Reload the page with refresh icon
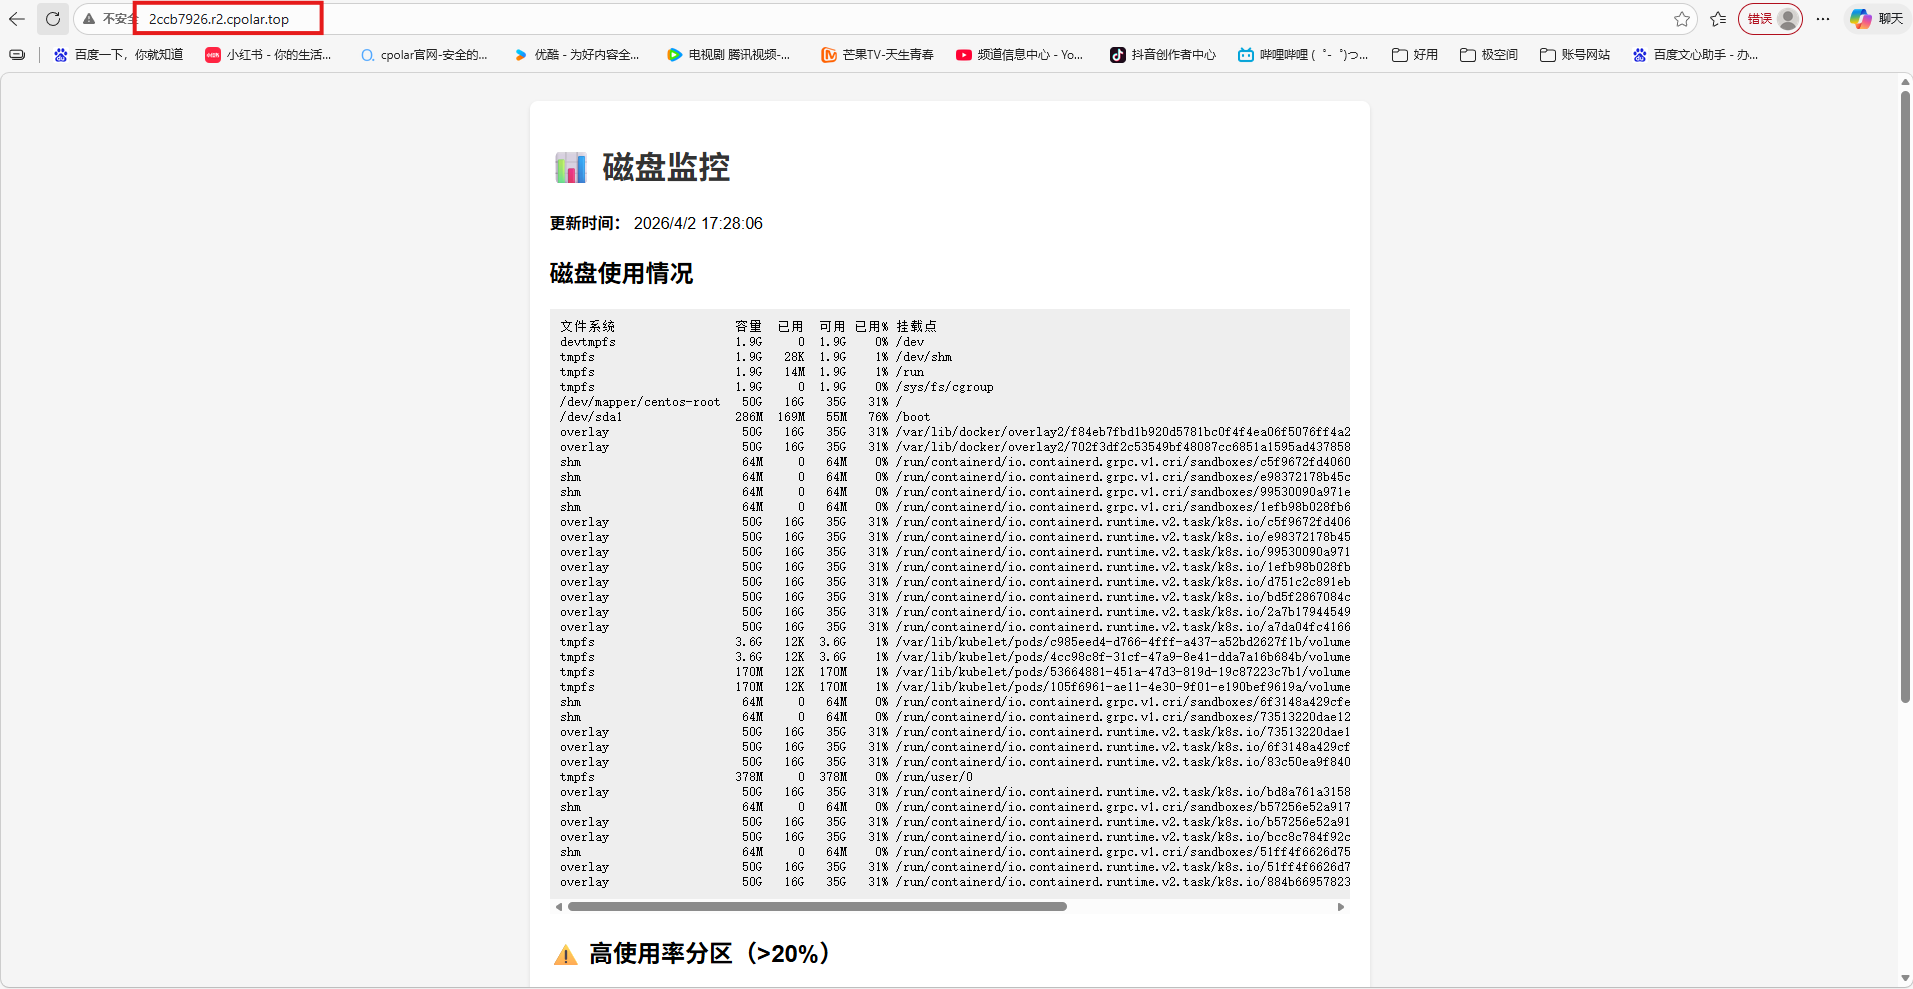The width and height of the screenshot is (1913, 989). [53, 19]
